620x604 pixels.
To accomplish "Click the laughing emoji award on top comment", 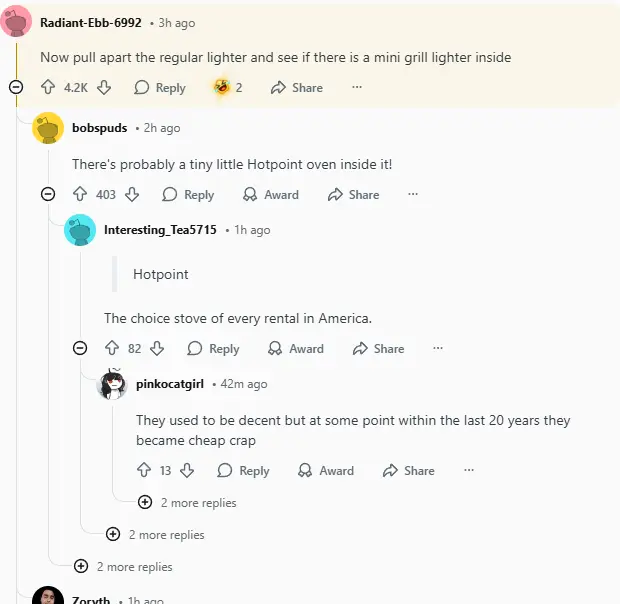I will click(x=221, y=88).
